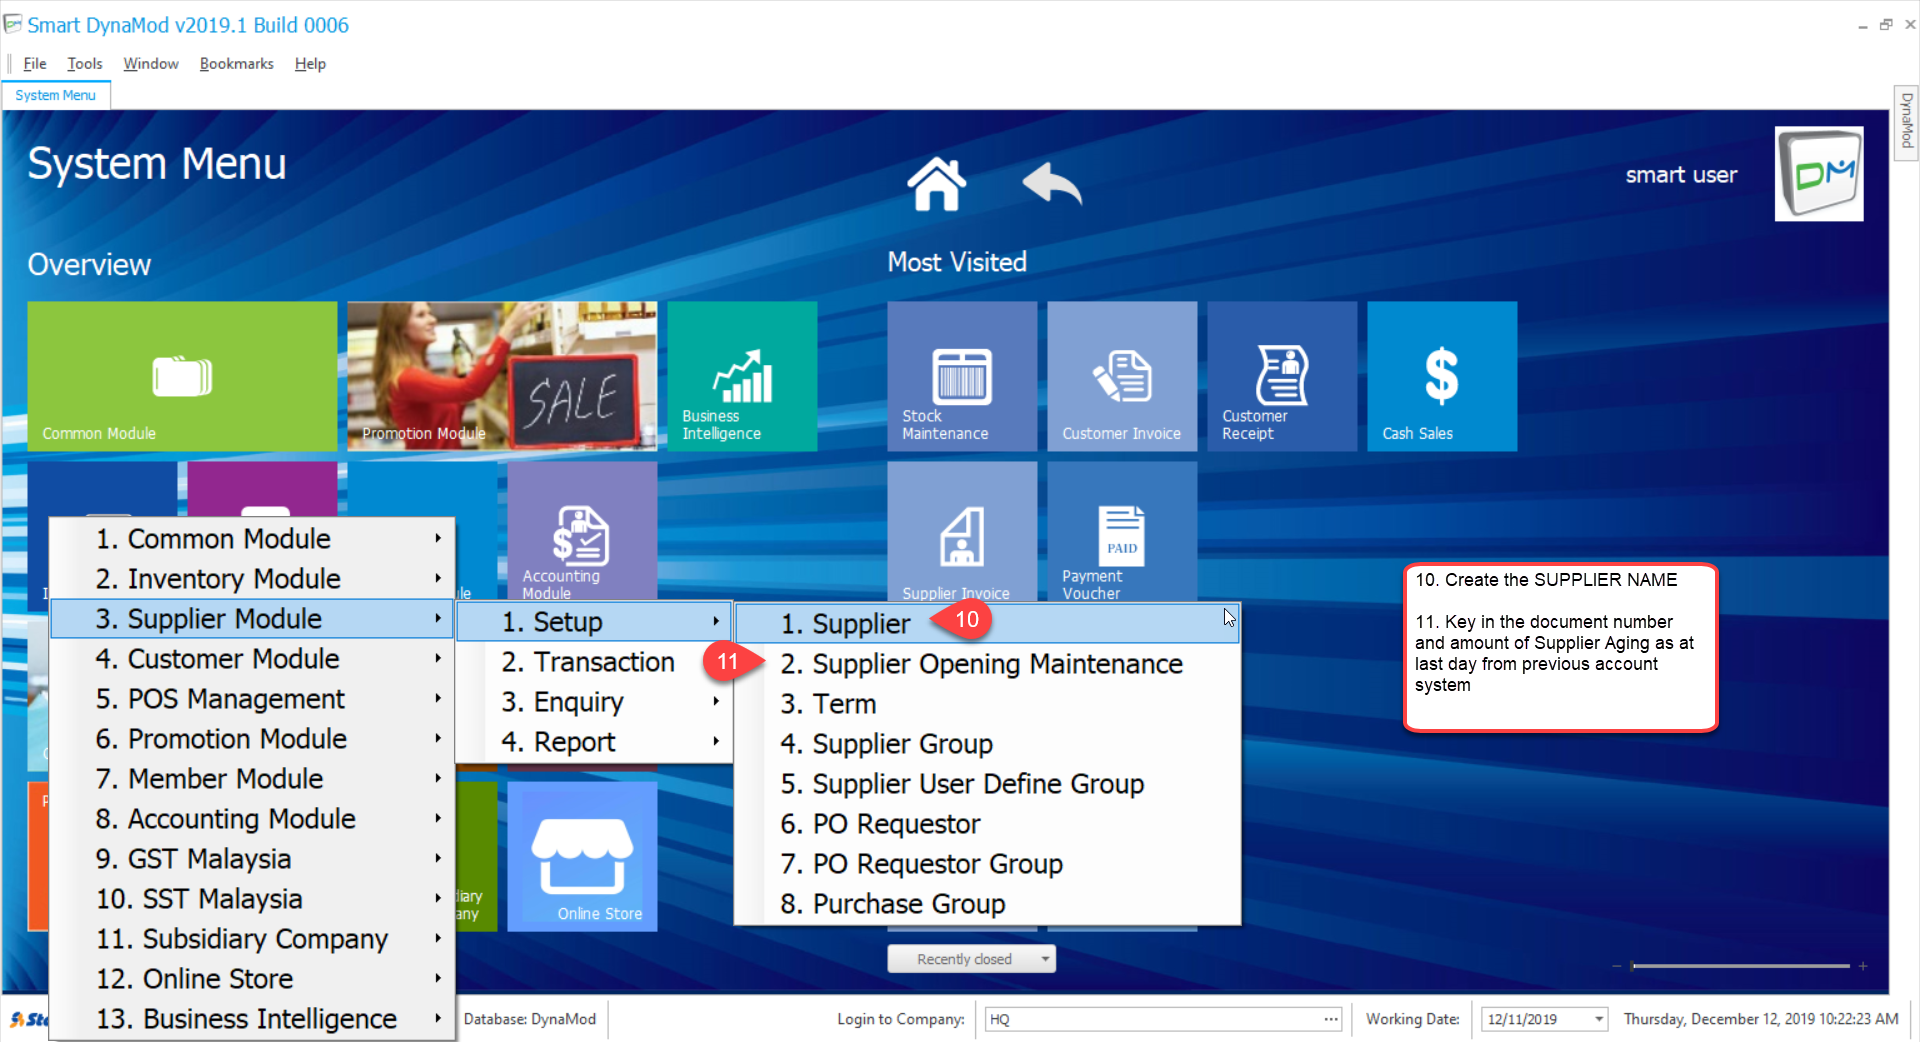
Task: Expand 4. Report submenu
Action: click(595, 742)
